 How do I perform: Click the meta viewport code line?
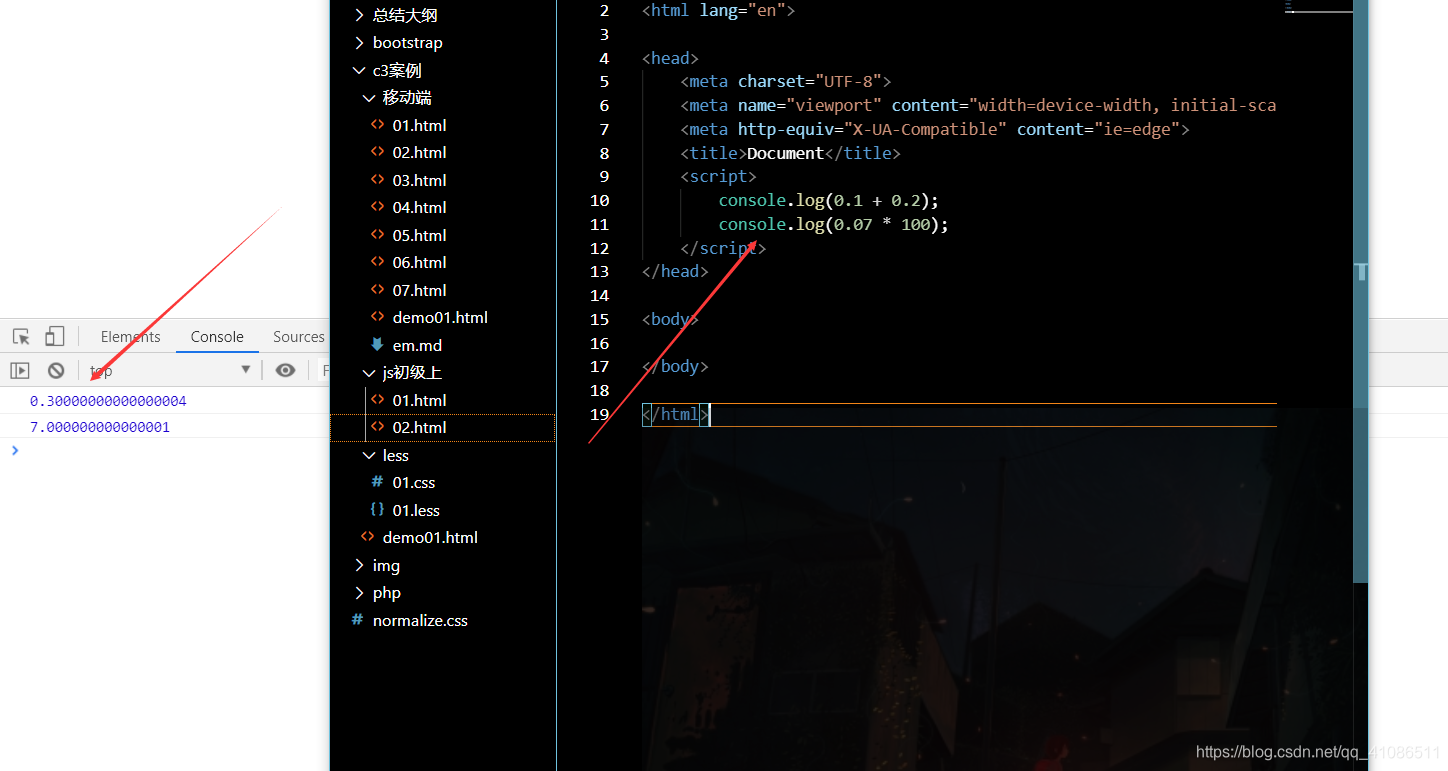click(978, 105)
